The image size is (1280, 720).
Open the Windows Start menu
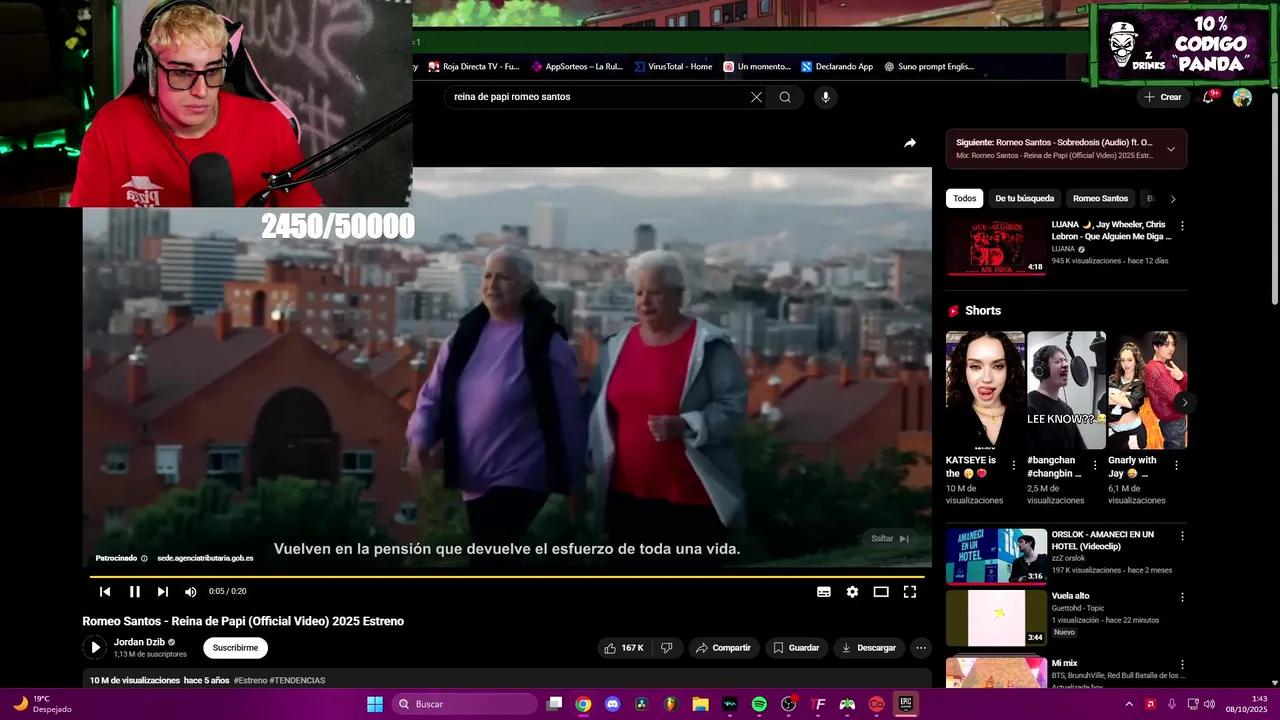374,704
